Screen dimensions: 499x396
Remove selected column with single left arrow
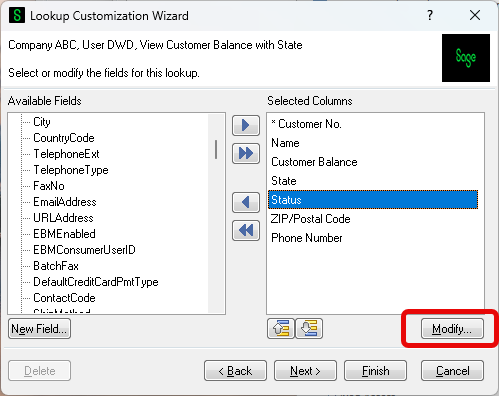[246, 202]
